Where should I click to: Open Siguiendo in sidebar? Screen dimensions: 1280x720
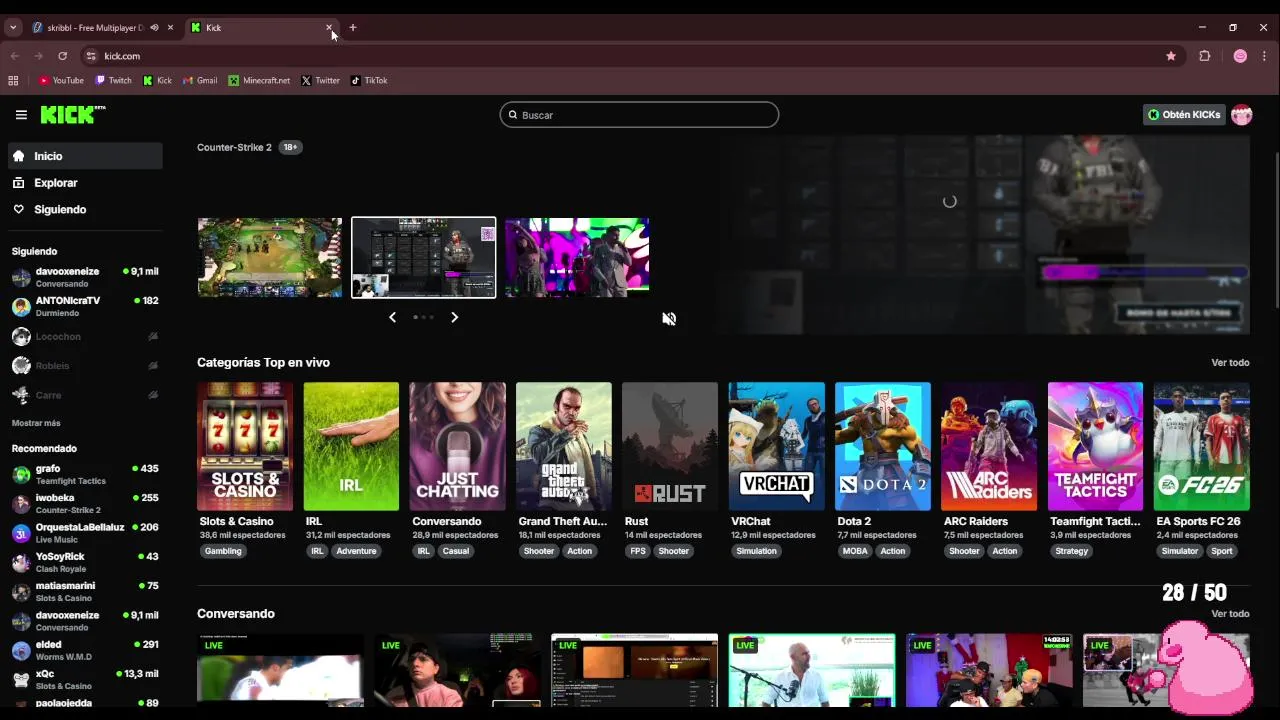[85, 209]
